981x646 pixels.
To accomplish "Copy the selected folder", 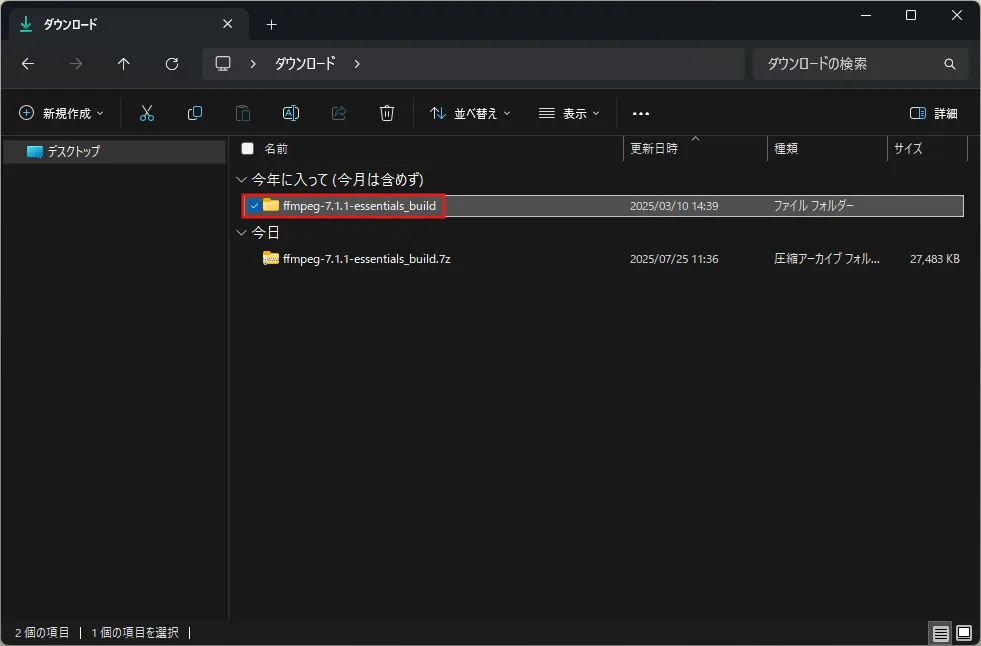I will pyautogui.click(x=195, y=113).
